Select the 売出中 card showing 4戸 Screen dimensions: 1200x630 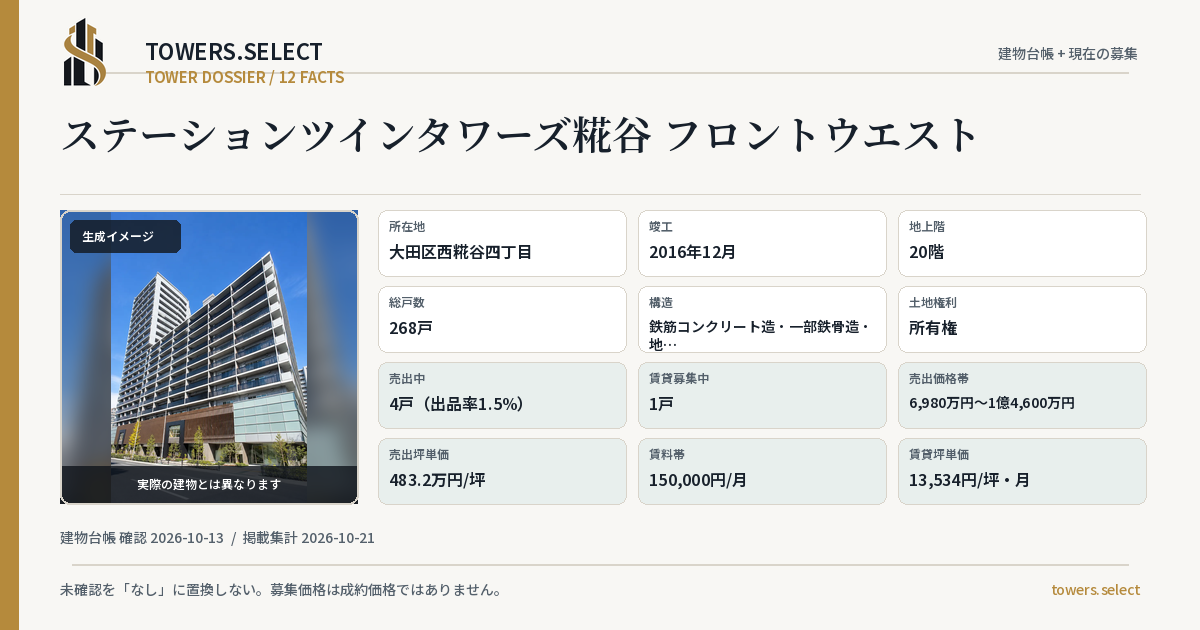(x=502, y=395)
